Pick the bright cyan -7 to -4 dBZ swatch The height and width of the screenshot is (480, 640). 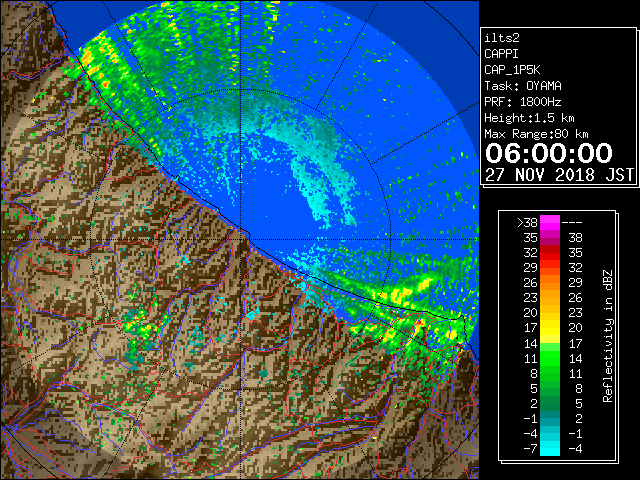click(550, 448)
